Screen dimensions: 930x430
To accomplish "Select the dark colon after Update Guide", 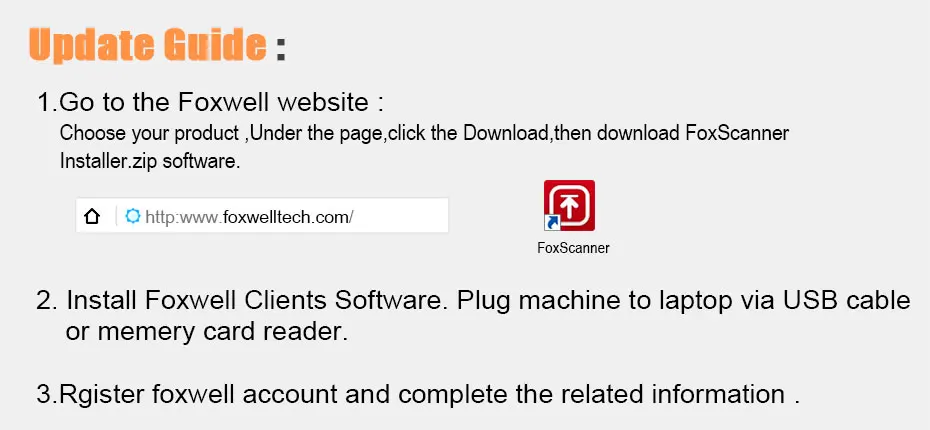I will pyautogui.click(x=281, y=49).
